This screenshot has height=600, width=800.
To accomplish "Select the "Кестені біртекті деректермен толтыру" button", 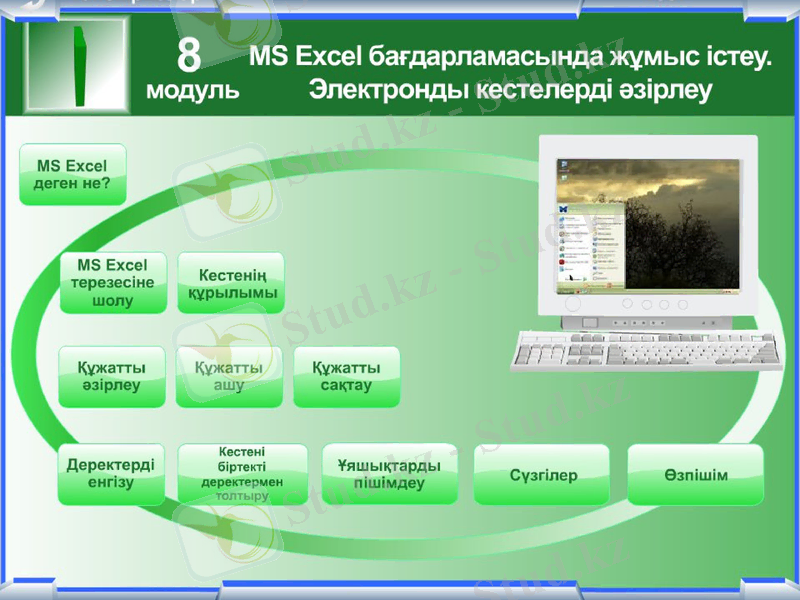I will pos(243,473).
